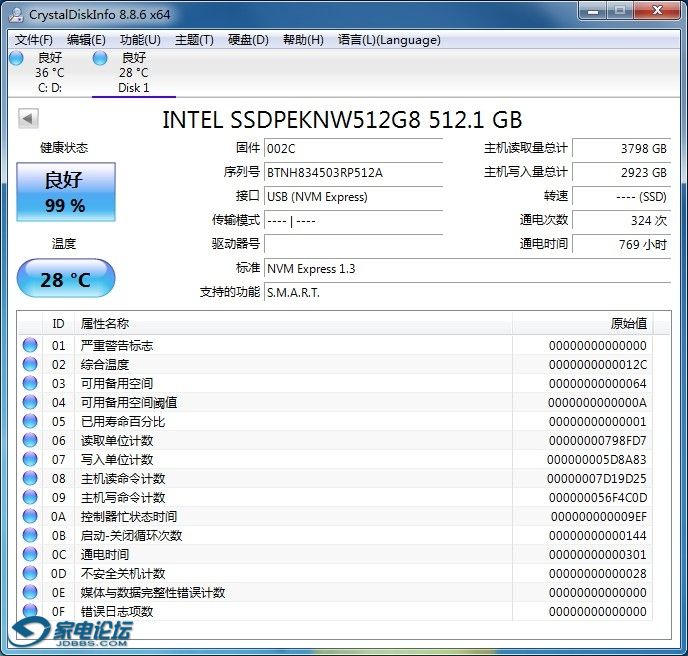Viewport: 688px width, 656px height.
Task: Click the status orb for row 06
Action: (30, 440)
